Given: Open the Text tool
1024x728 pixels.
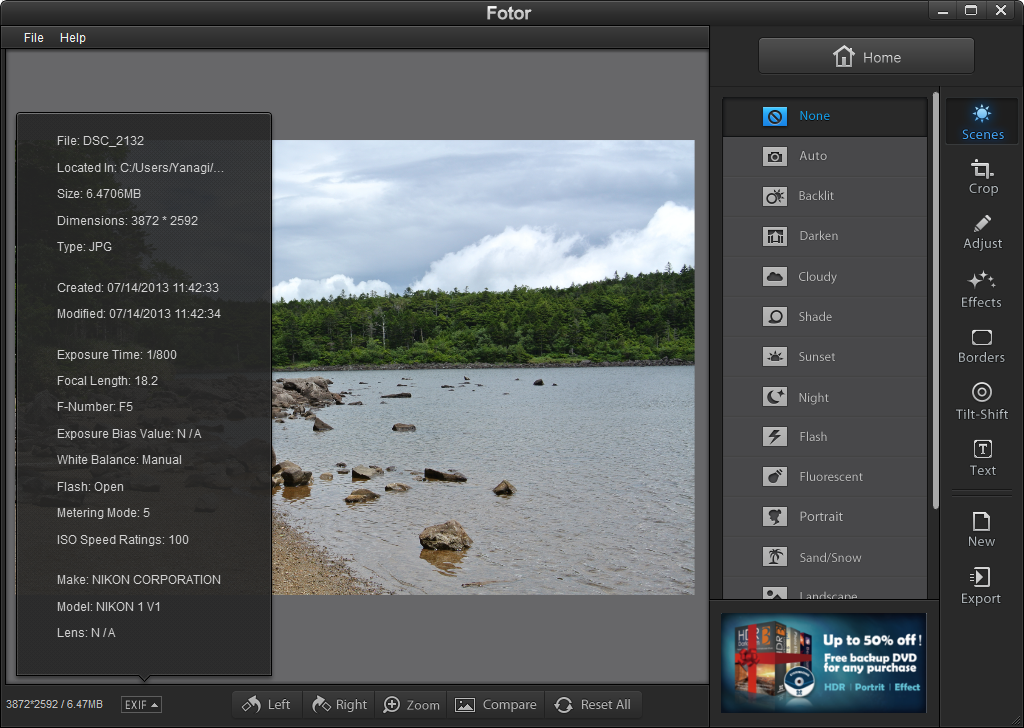Looking at the screenshot, I should 982,458.
